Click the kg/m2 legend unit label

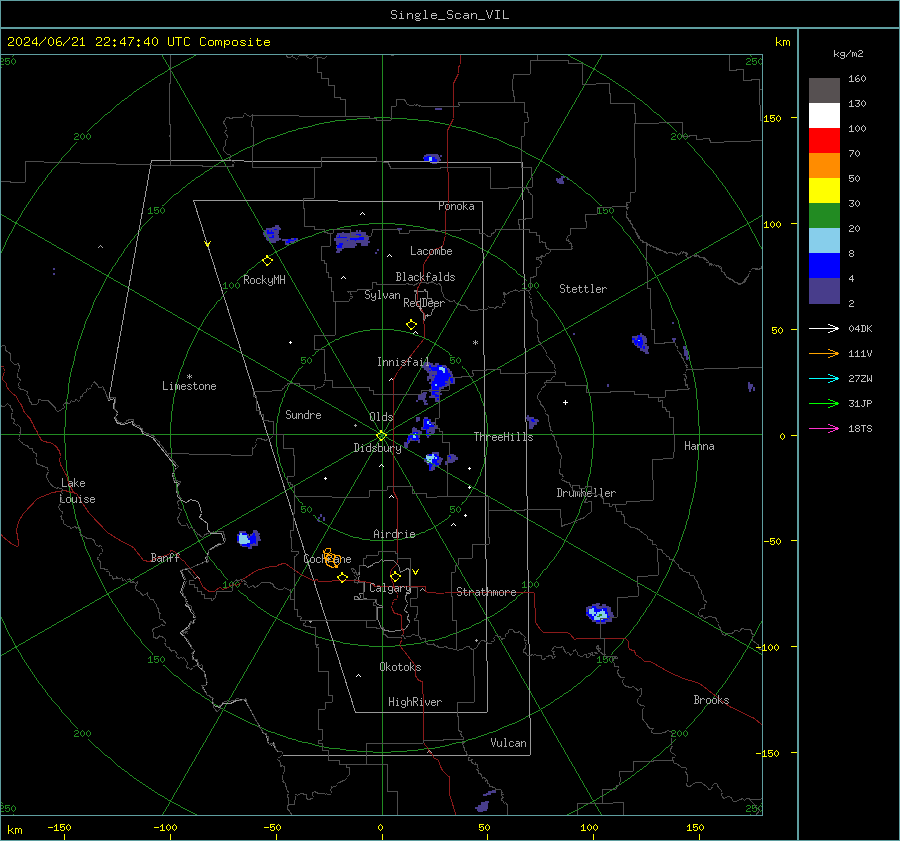[x=848, y=54]
